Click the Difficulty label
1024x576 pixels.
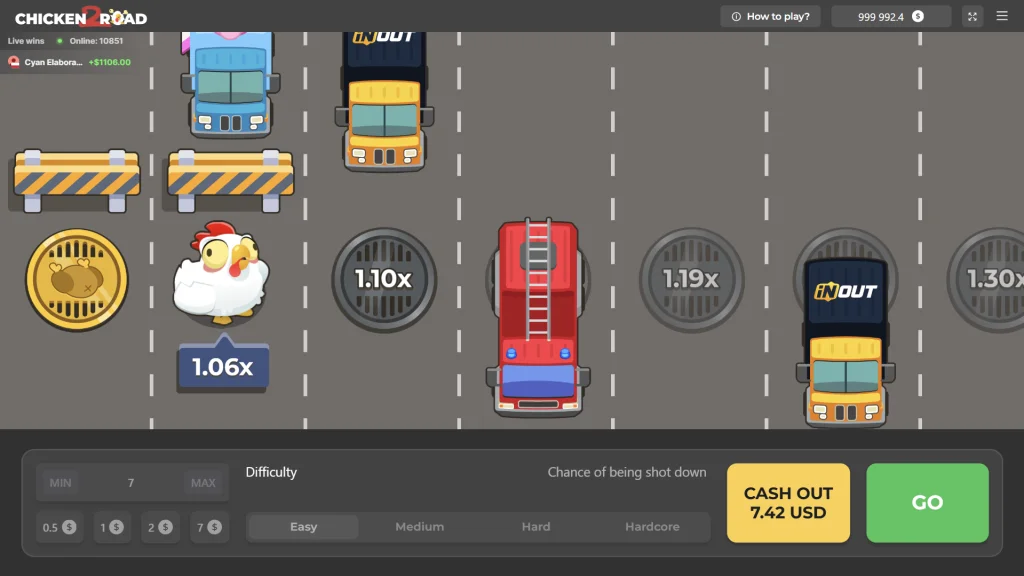tap(271, 472)
